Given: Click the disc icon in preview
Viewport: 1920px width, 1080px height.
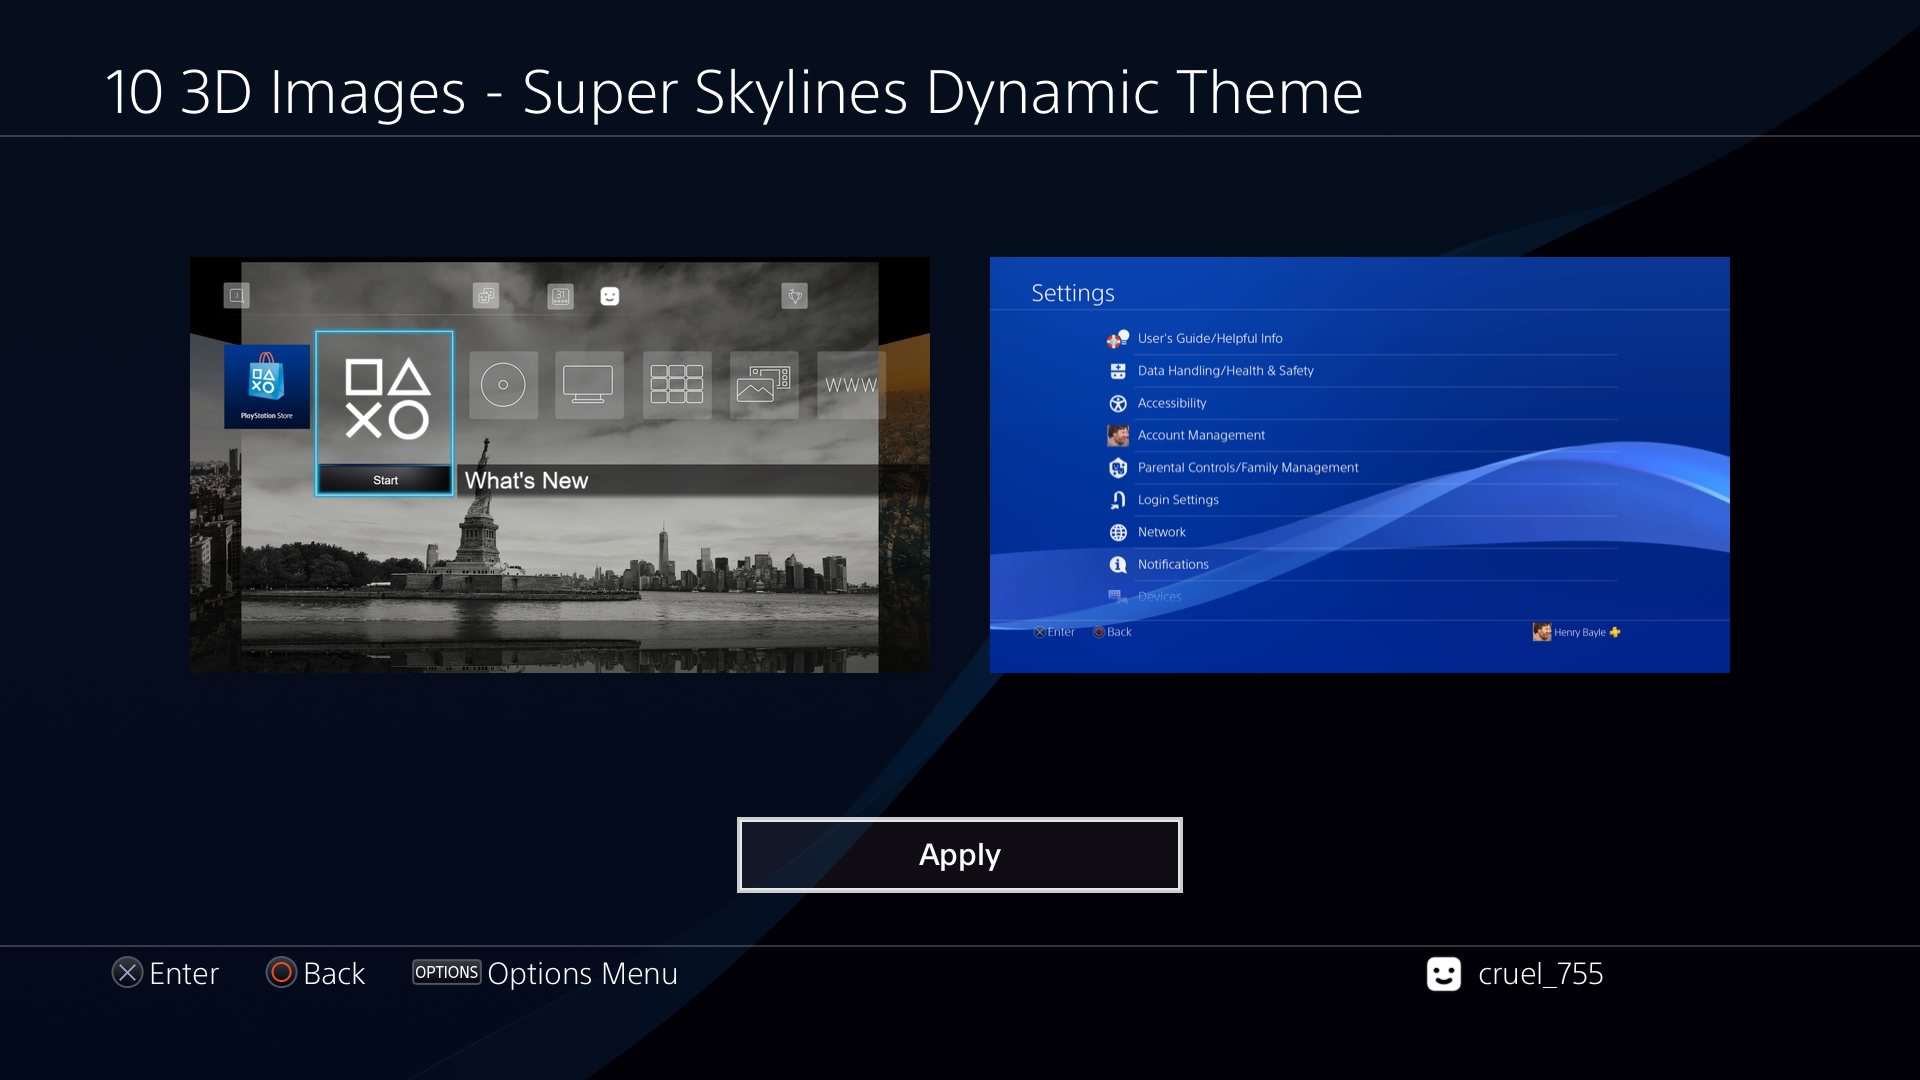Looking at the screenshot, I should pos(503,385).
